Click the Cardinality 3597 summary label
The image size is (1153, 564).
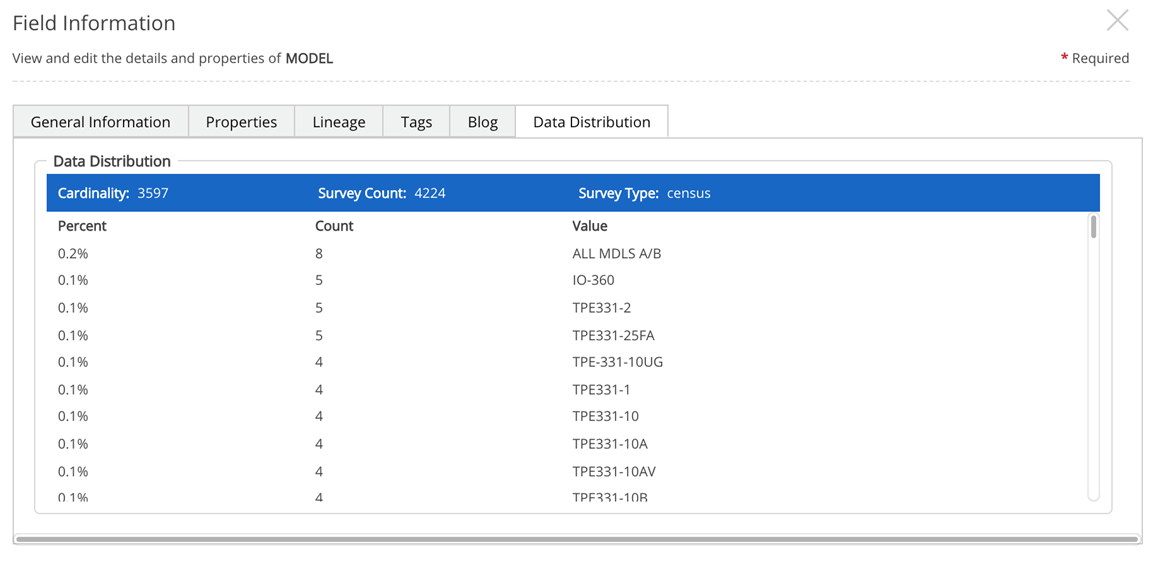[113, 193]
